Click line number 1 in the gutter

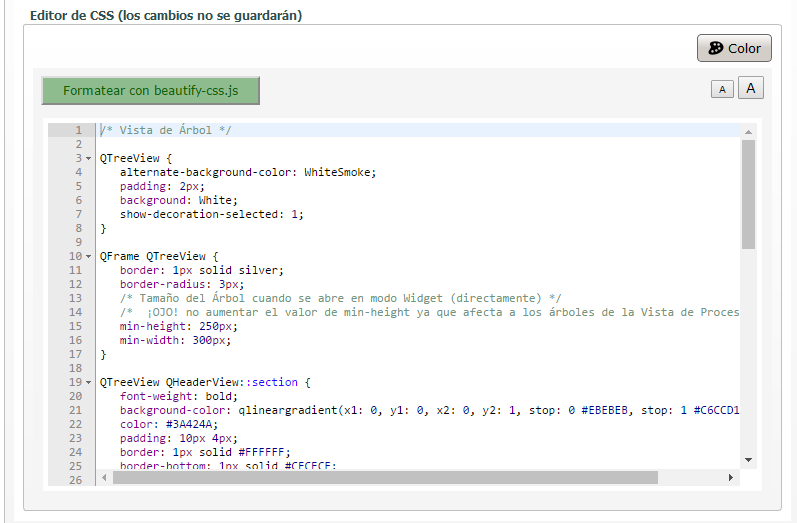78,130
